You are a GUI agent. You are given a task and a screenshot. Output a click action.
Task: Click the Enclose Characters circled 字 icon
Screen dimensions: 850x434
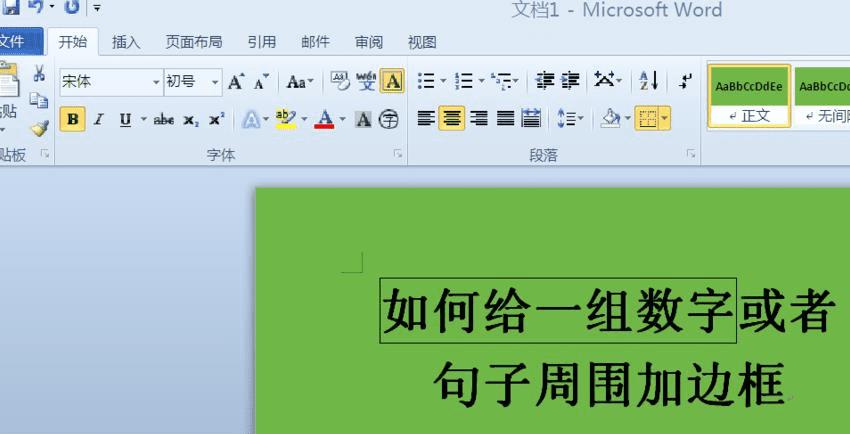click(389, 119)
